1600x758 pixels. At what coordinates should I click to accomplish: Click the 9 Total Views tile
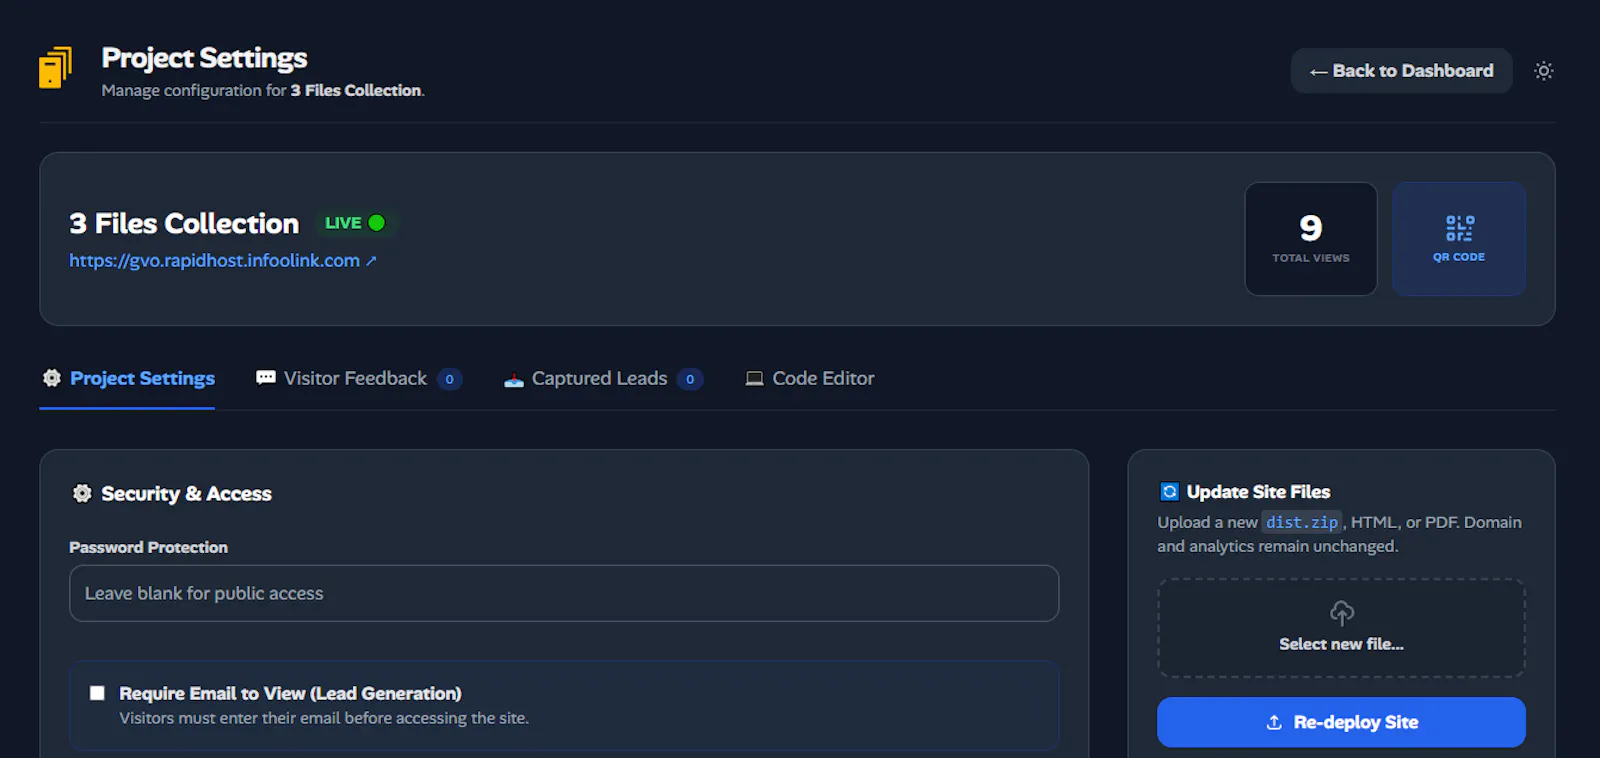pyautogui.click(x=1311, y=239)
